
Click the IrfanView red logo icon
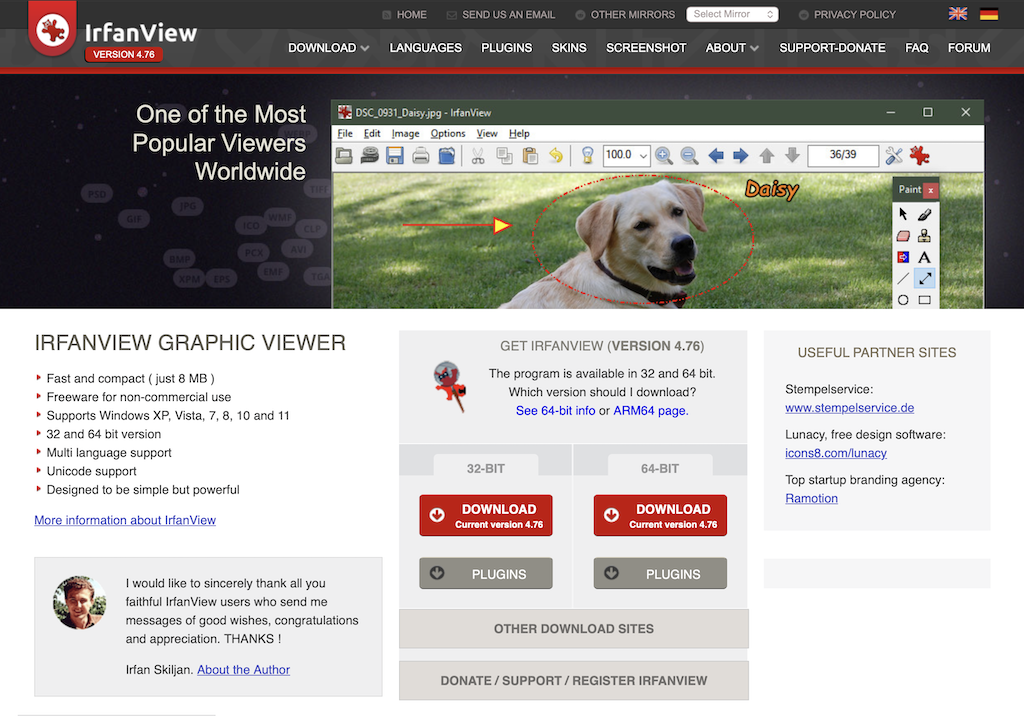pyautogui.click(x=52, y=29)
